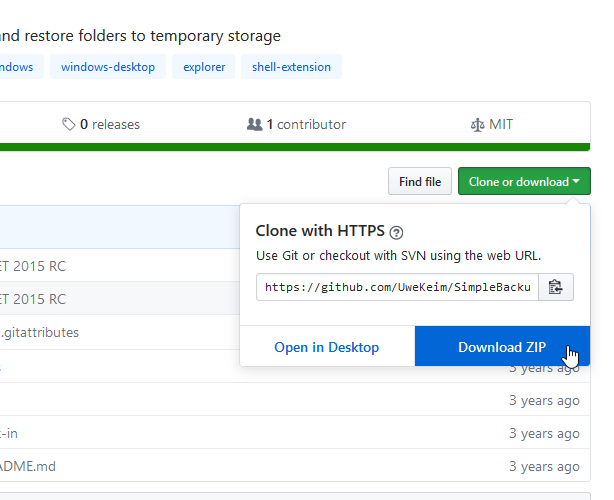Image resolution: width=614 pixels, height=500 pixels.
Task: Click the repository description text
Action: click(140, 36)
